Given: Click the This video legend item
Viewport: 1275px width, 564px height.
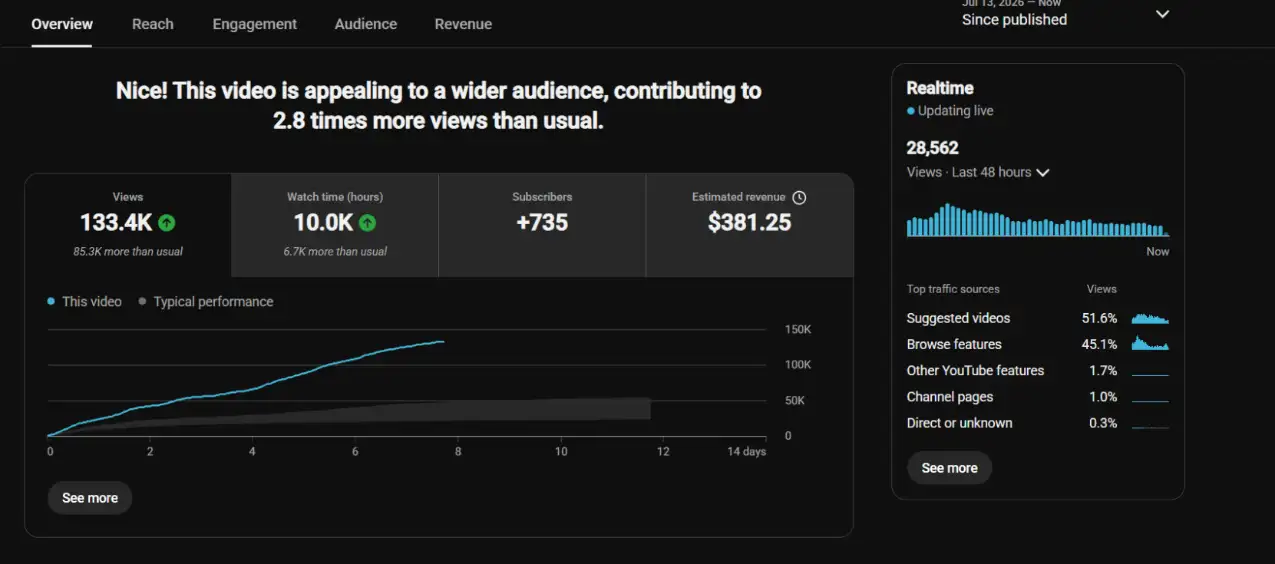Looking at the screenshot, I should (x=84, y=301).
